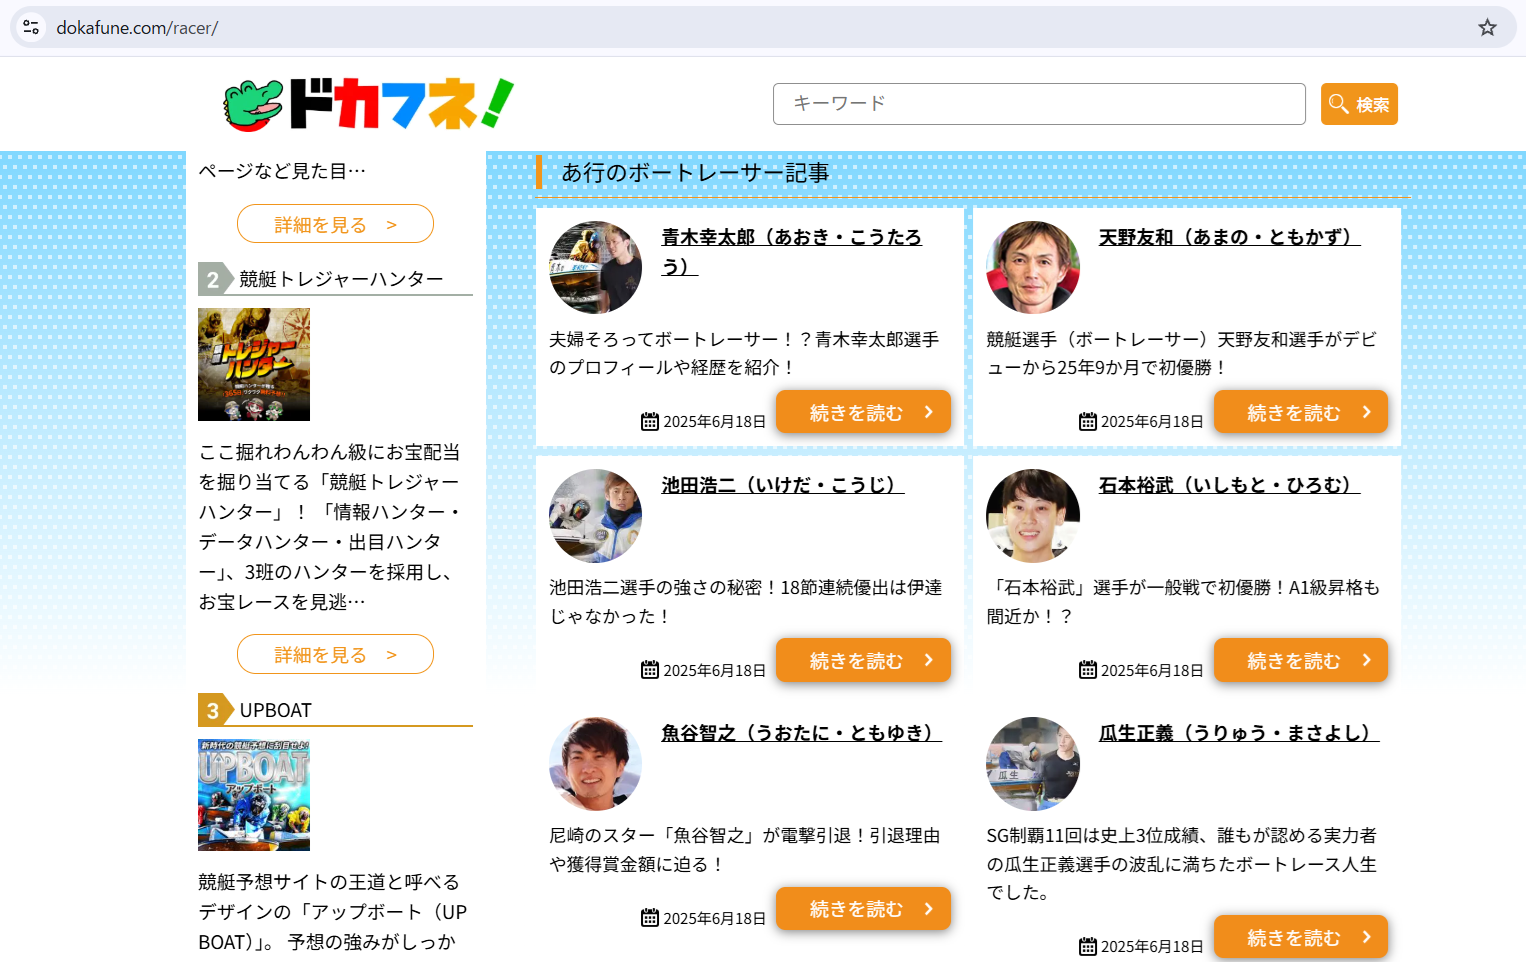Open 青木幸太郎 racer profile photo
This screenshot has height=962, width=1526.
595,268
